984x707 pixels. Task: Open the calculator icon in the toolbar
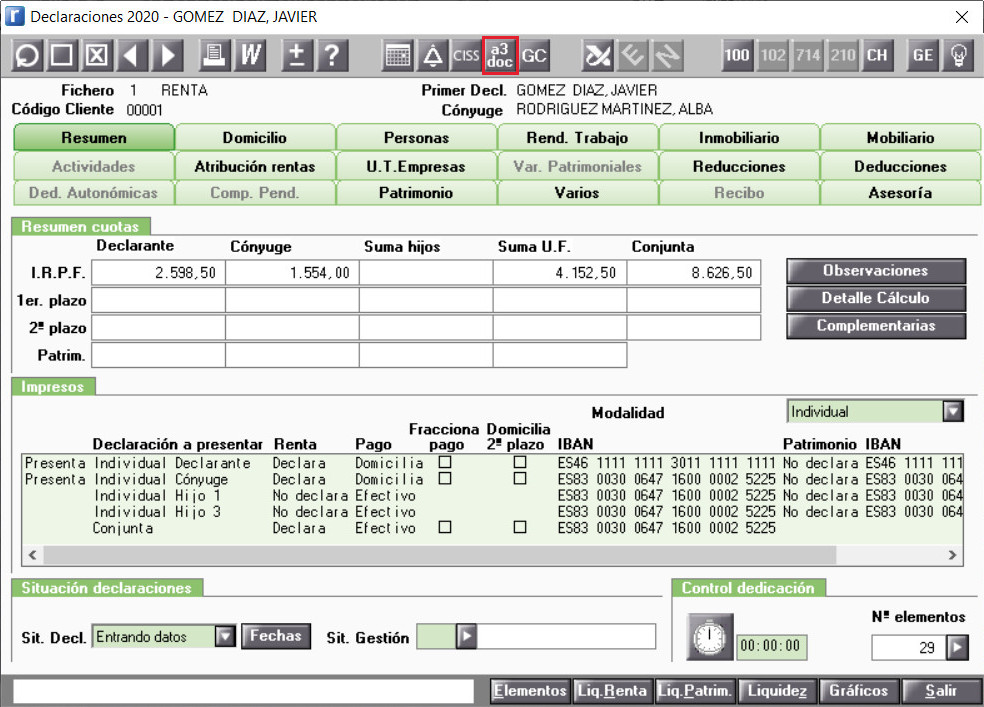(398, 55)
